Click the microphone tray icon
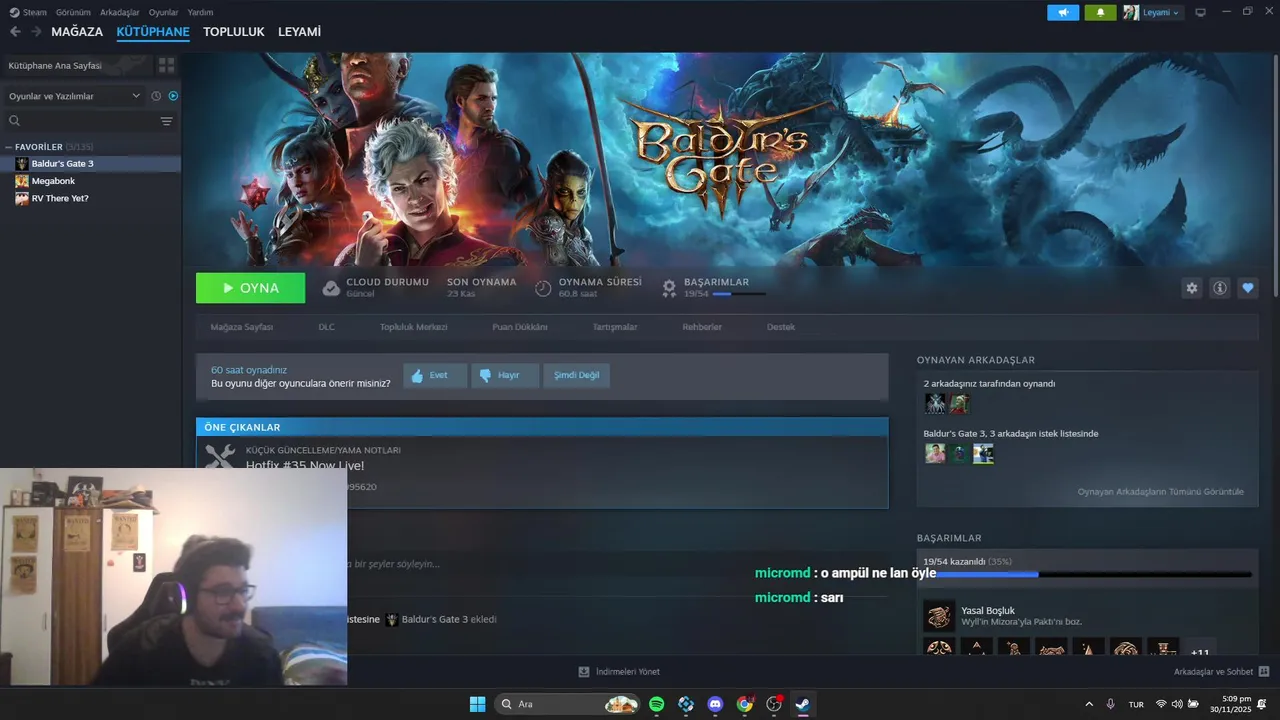Viewport: 1280px width, 720px height. [1110, 704]
